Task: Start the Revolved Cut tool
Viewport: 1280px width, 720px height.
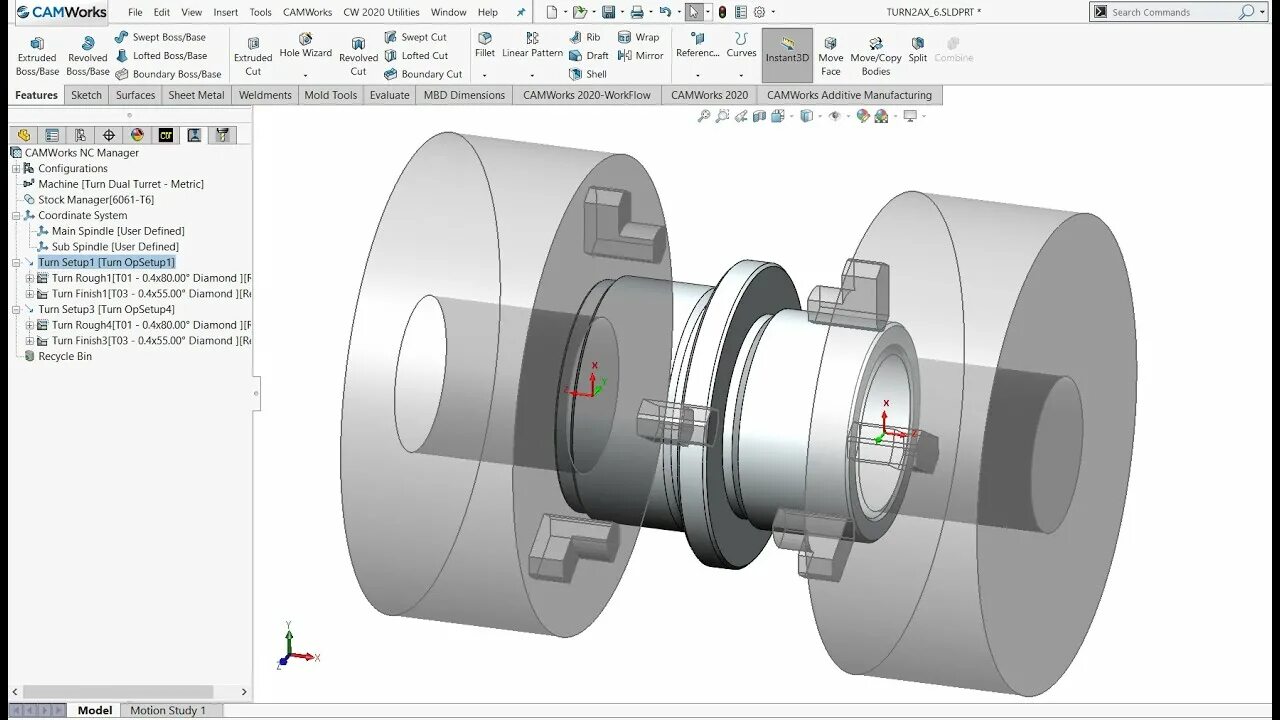Action: 358,57
